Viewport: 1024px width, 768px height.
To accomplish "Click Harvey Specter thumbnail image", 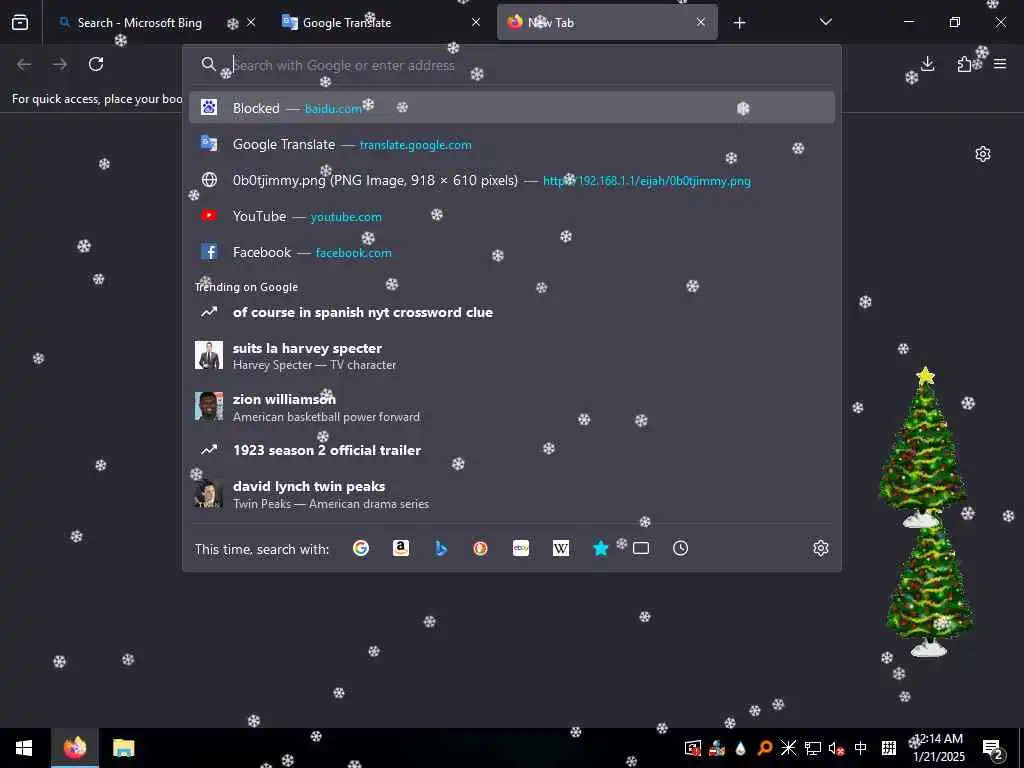I will pos(209,356).
